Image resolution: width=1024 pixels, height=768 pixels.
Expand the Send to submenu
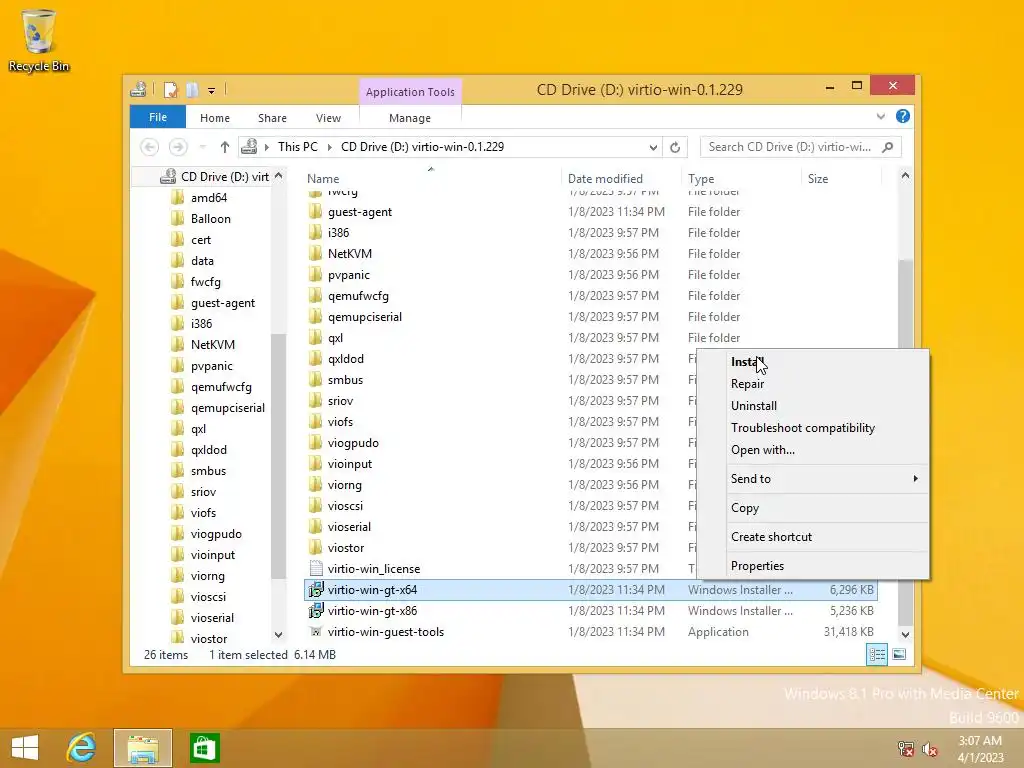814,479
